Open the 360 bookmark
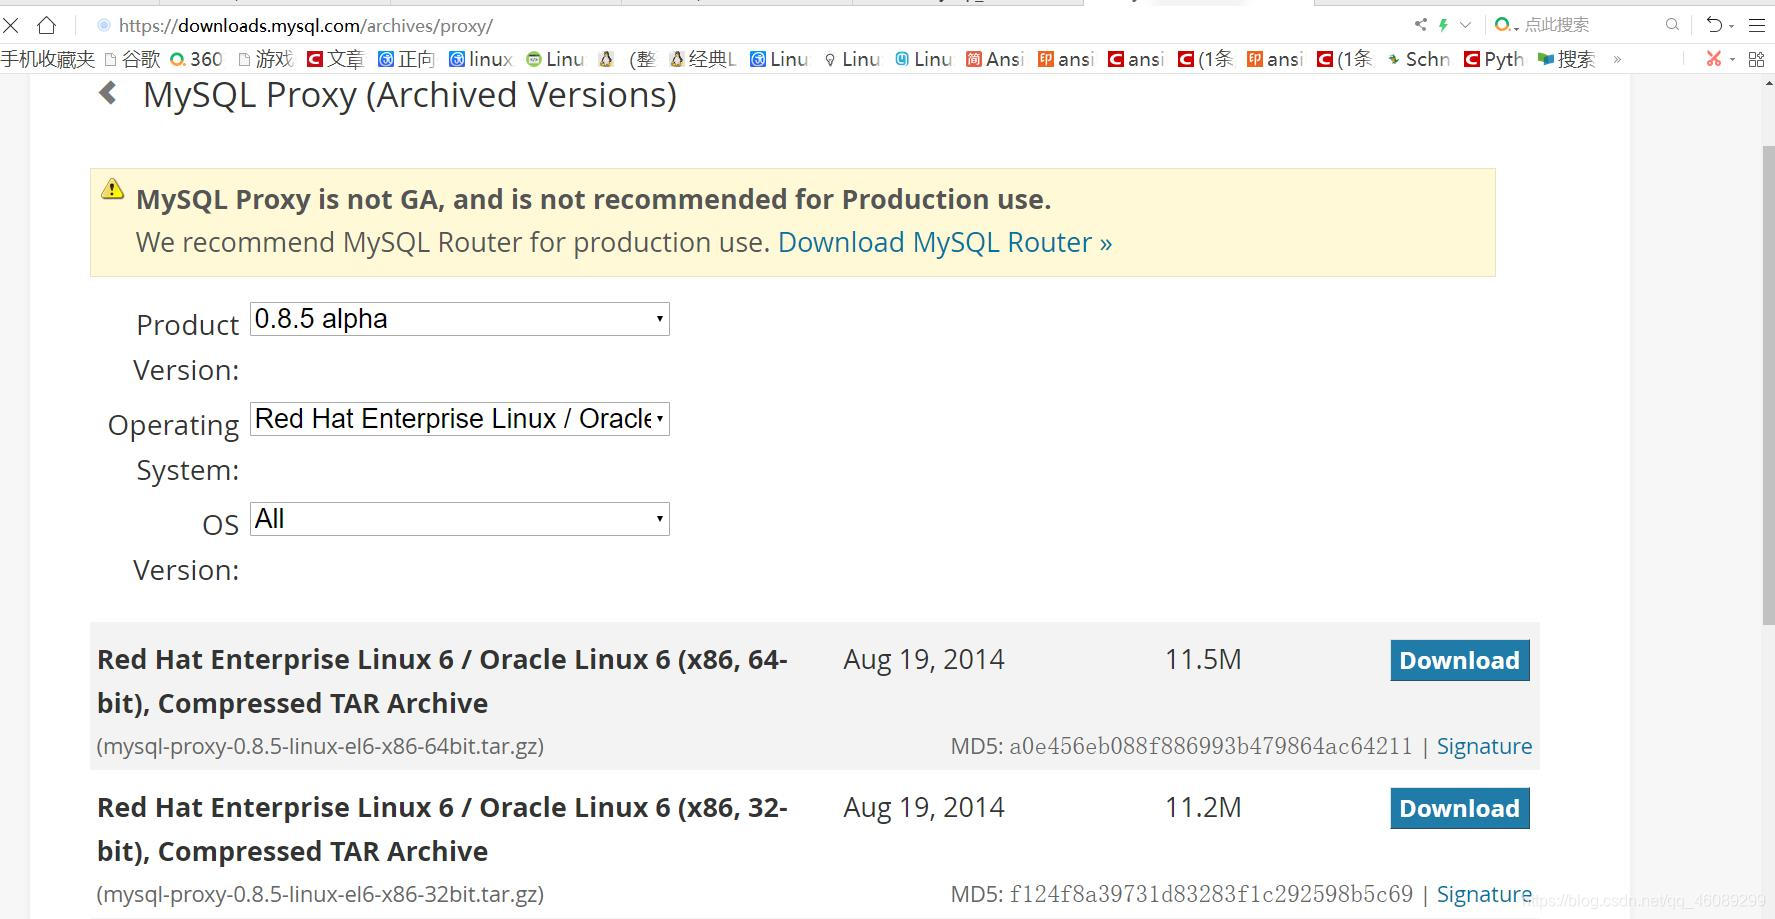This screenshot has width=1775, height=919. [196, 59]
